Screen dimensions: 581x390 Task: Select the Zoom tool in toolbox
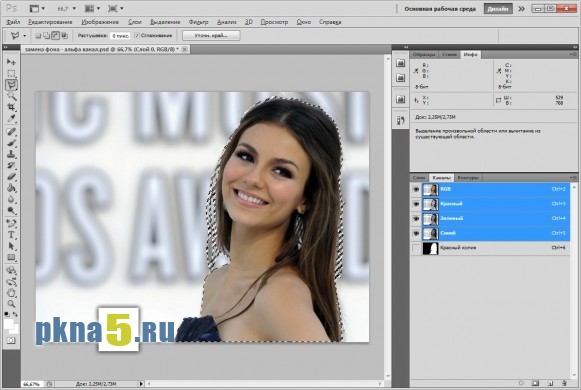[11, 304]
